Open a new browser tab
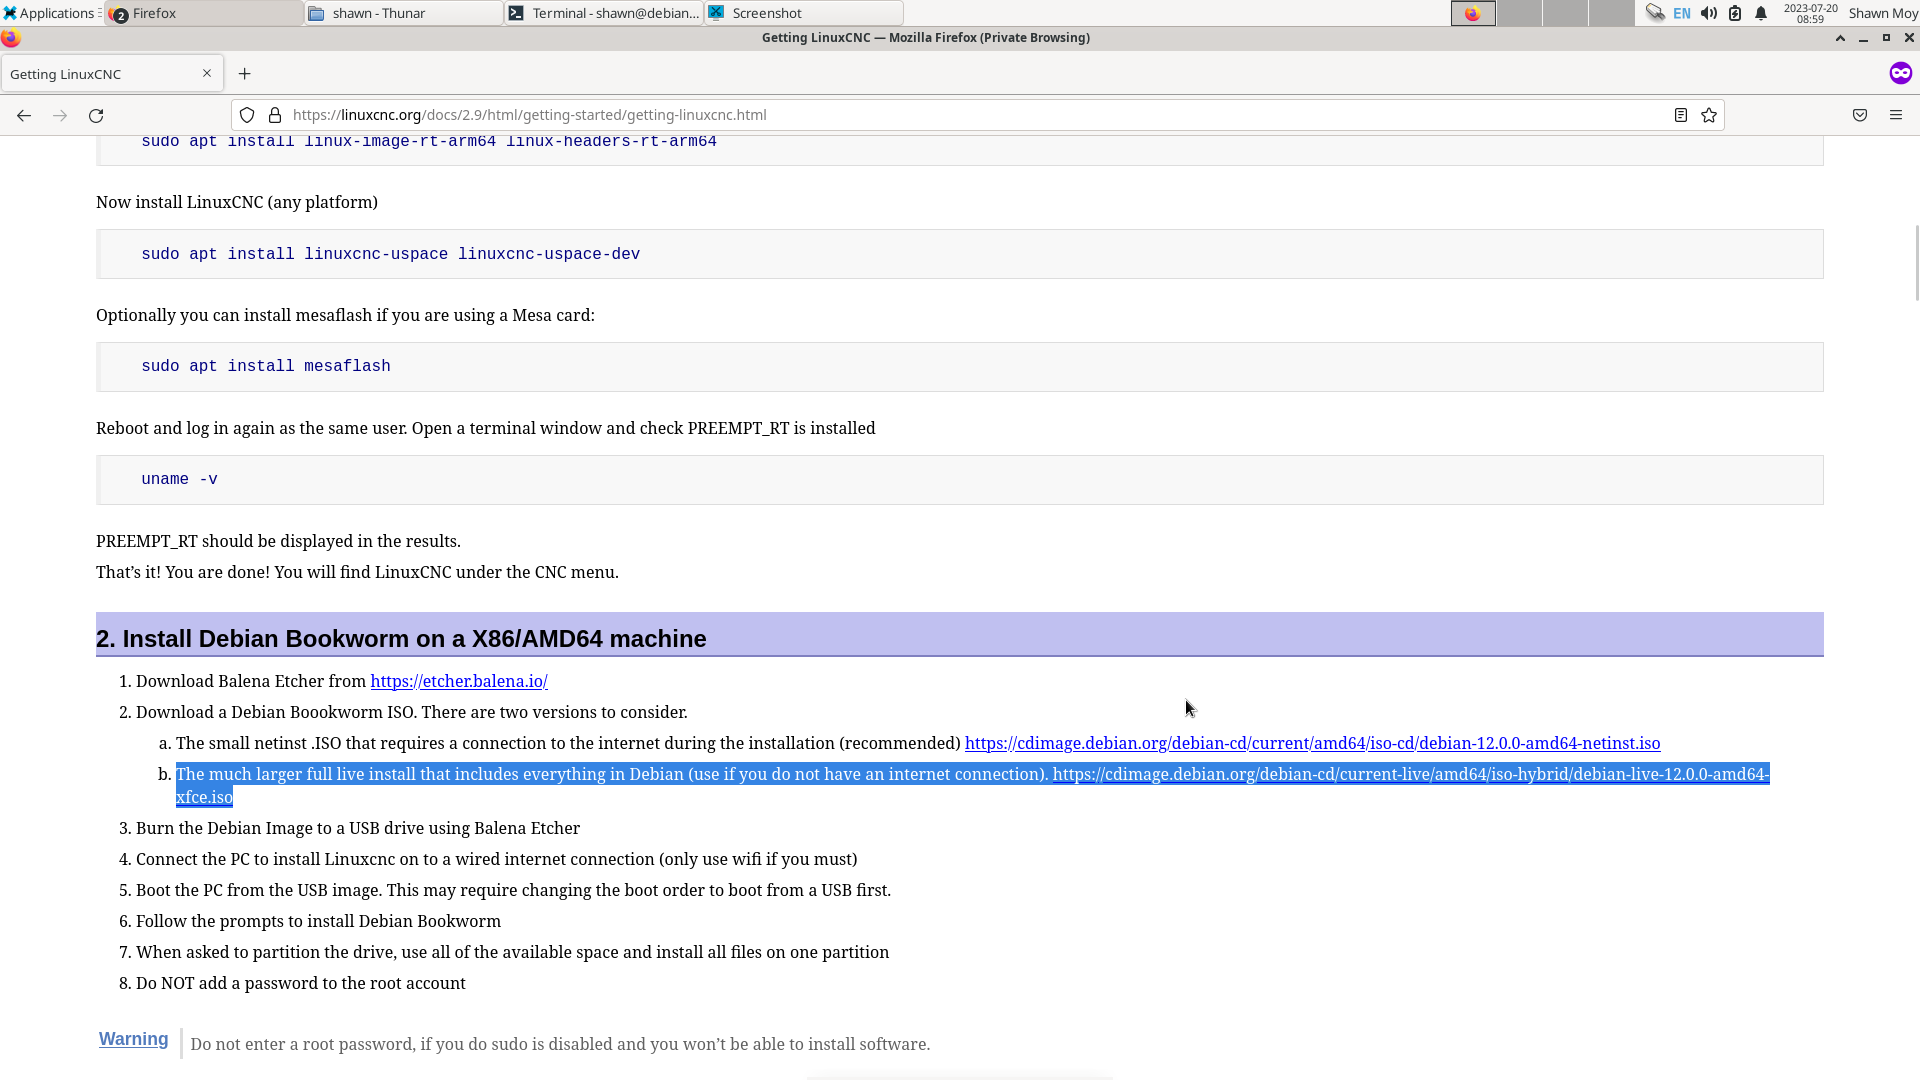 [x=245, y=73]
